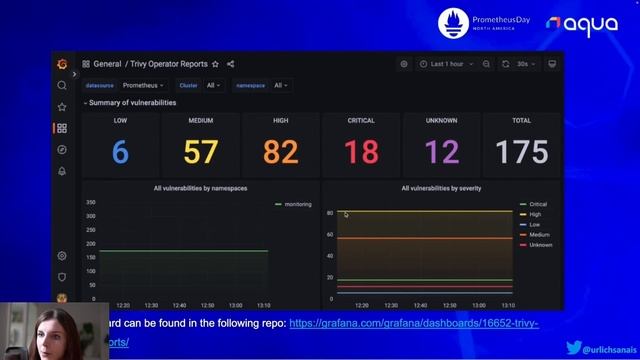Open Configuration gear in sidebar

point(62,256)
